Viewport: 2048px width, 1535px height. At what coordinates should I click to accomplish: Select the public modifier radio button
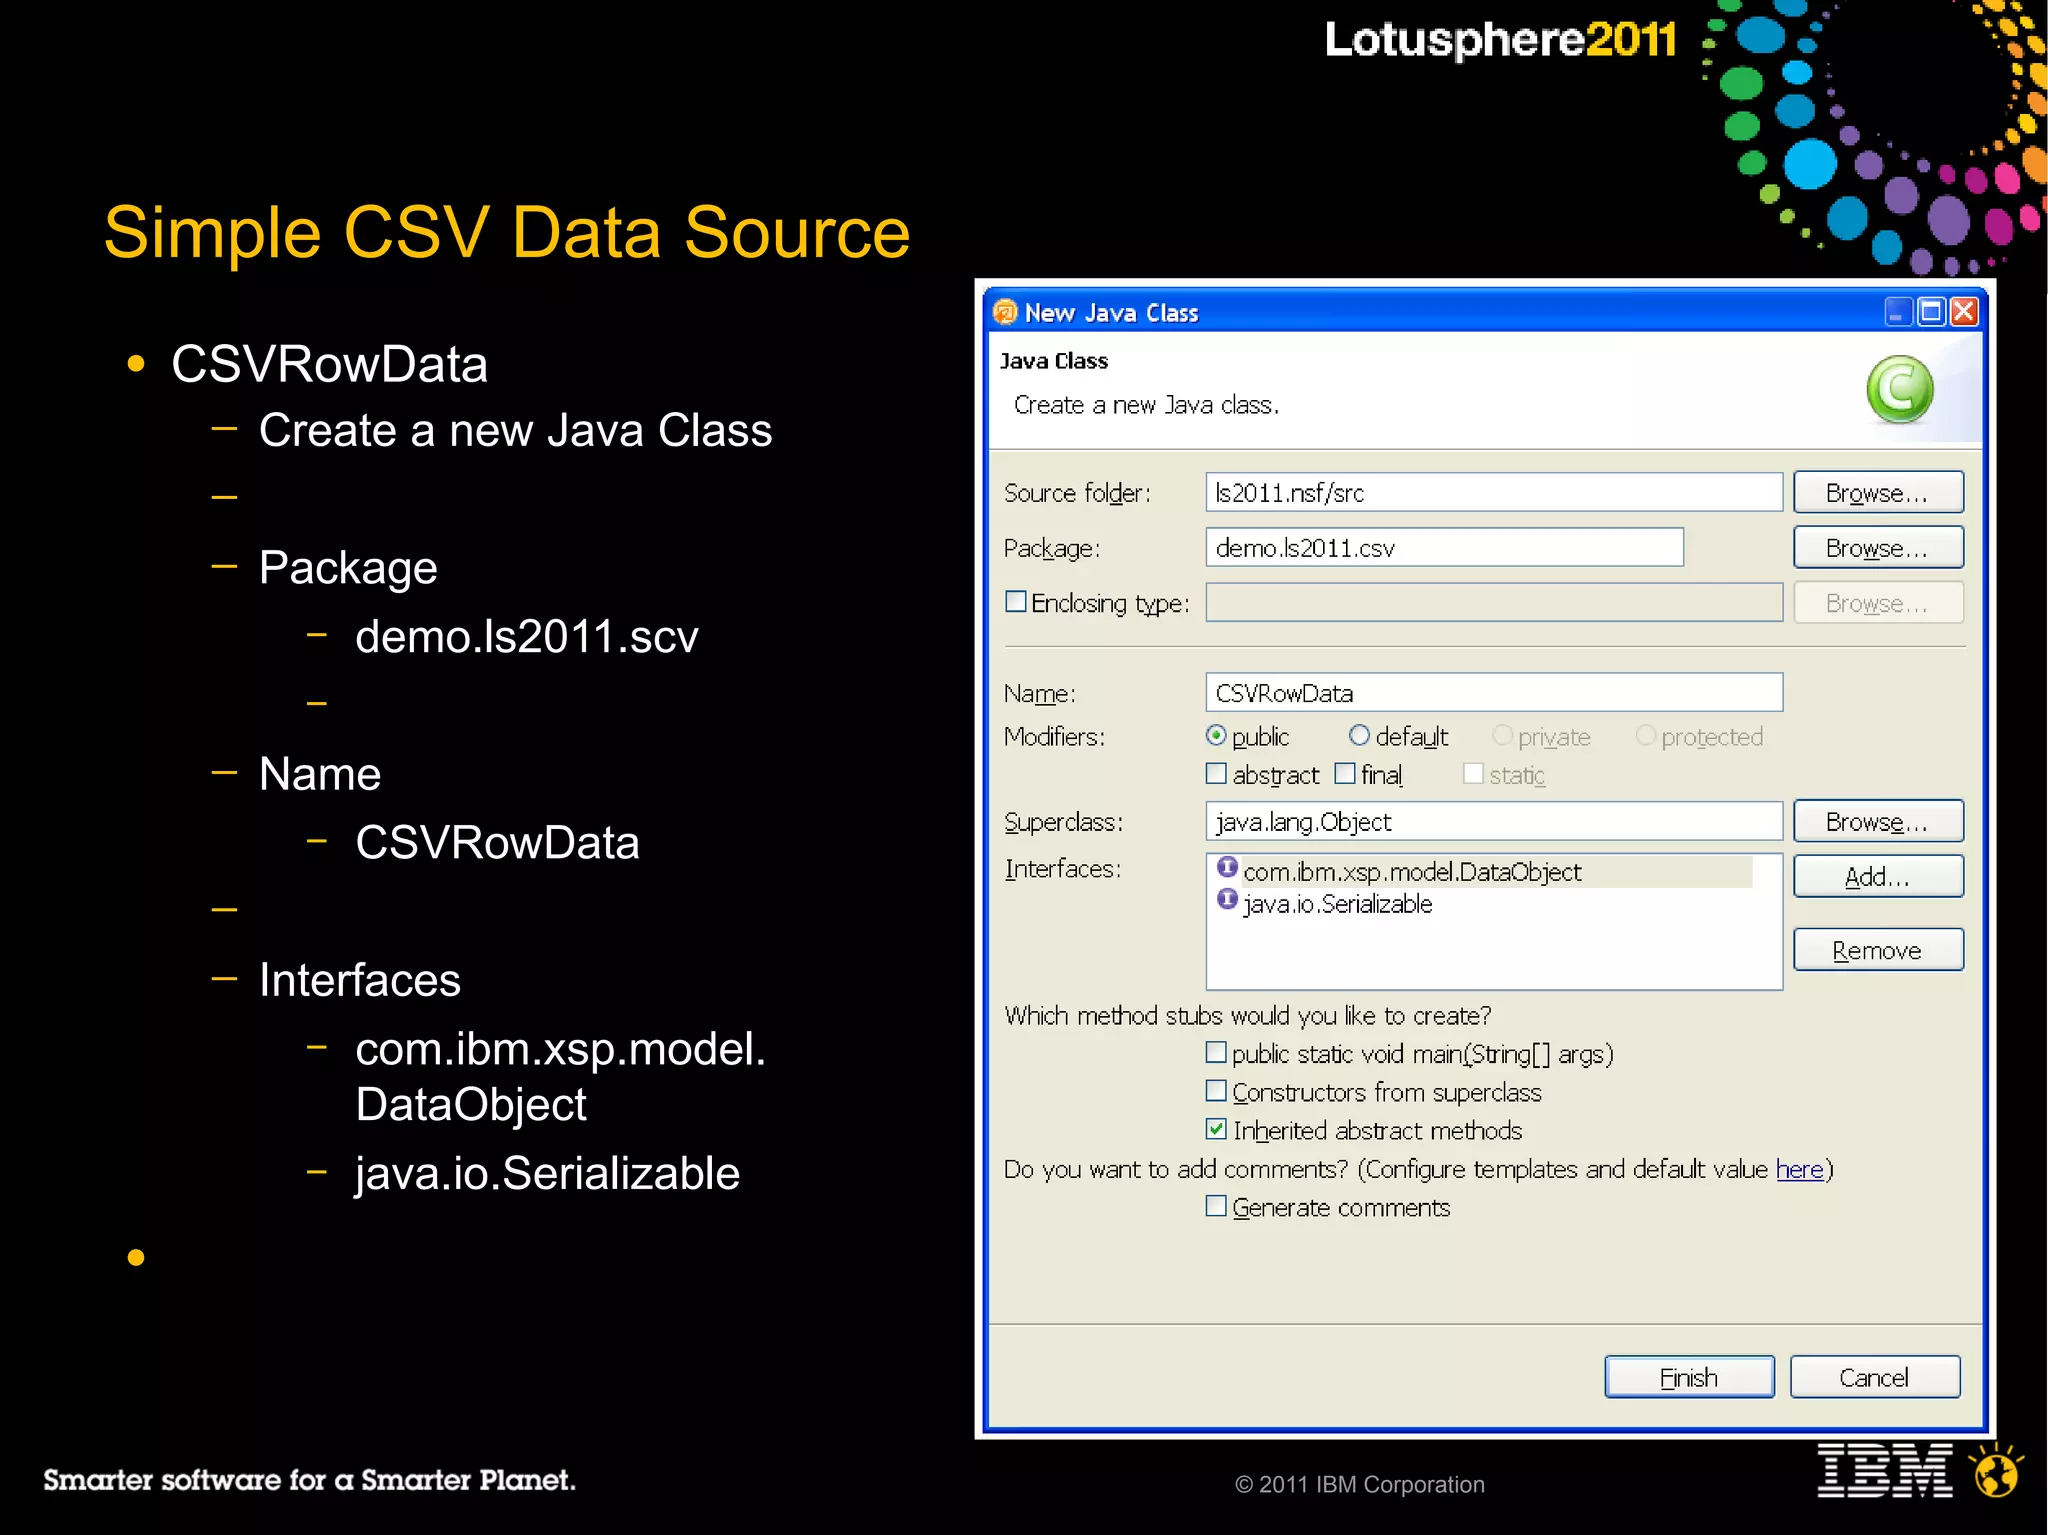click(x=1216, y=735)
